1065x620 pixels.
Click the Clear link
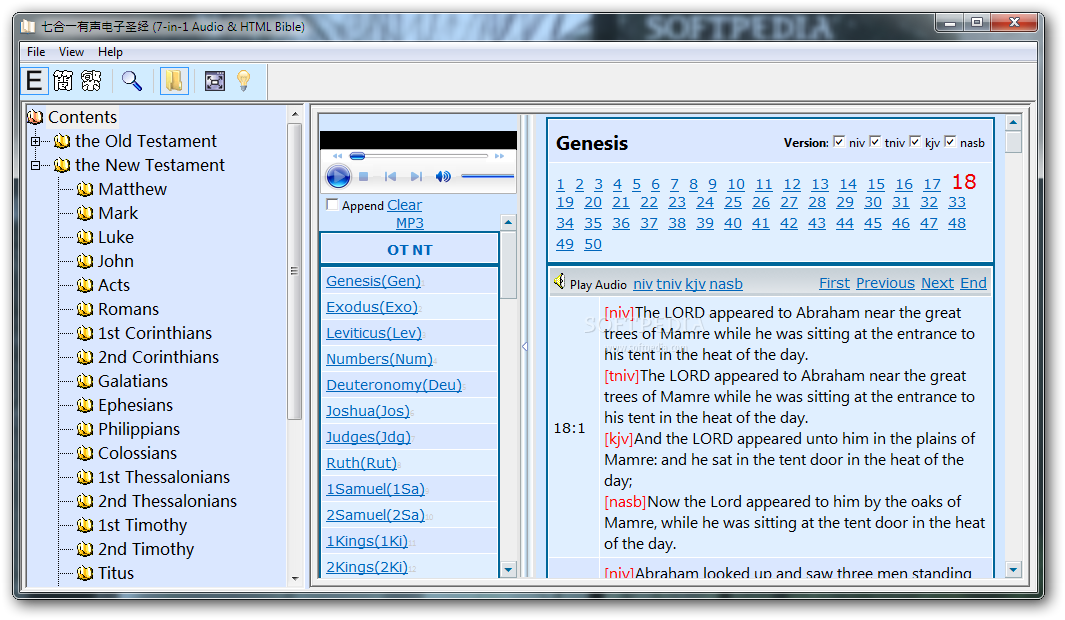404,205
